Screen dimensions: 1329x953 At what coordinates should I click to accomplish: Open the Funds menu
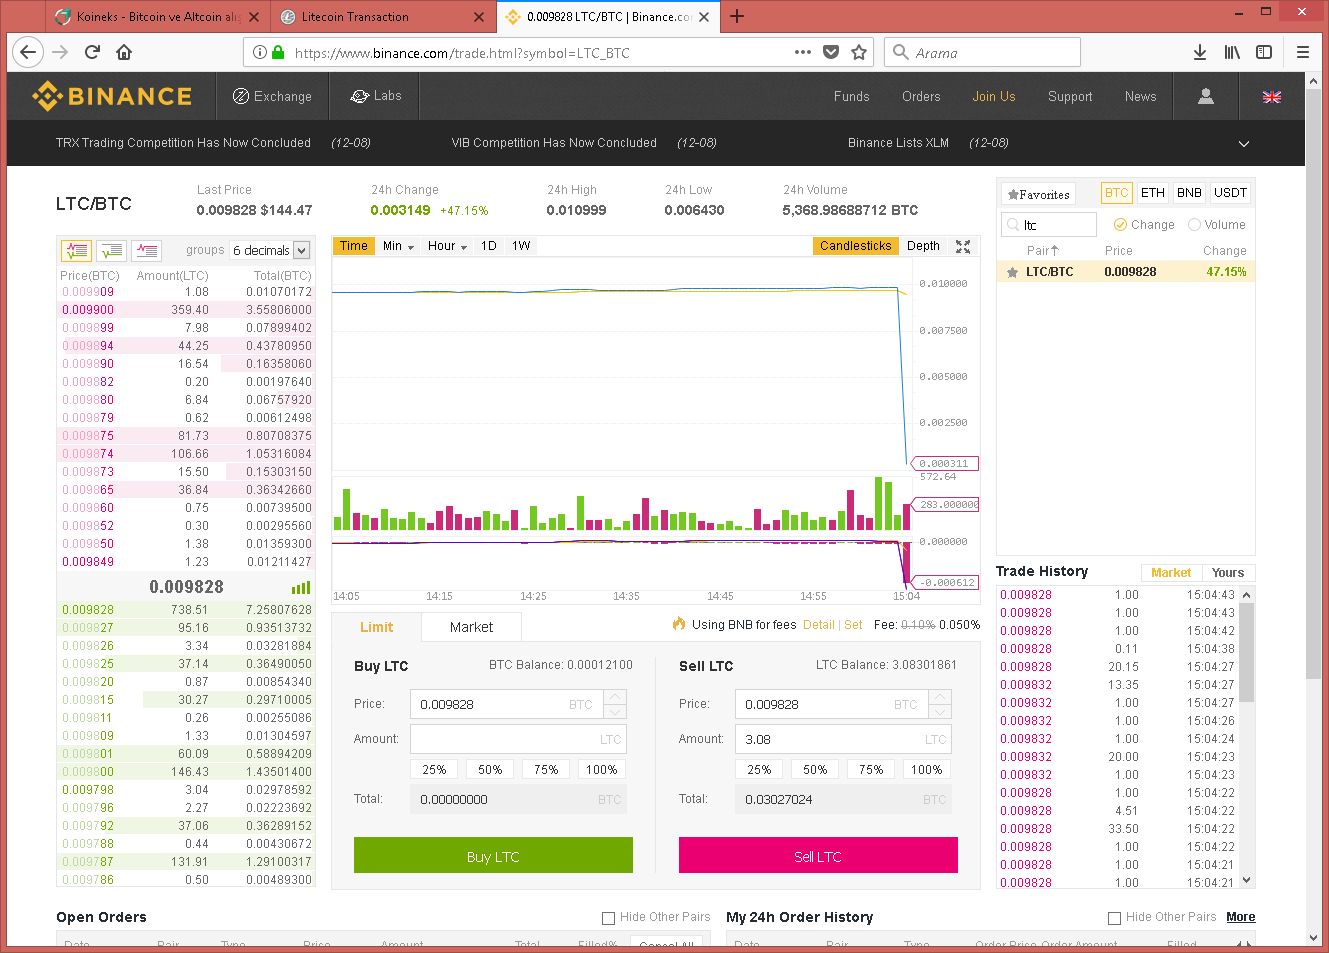click(x=851, y=96)
